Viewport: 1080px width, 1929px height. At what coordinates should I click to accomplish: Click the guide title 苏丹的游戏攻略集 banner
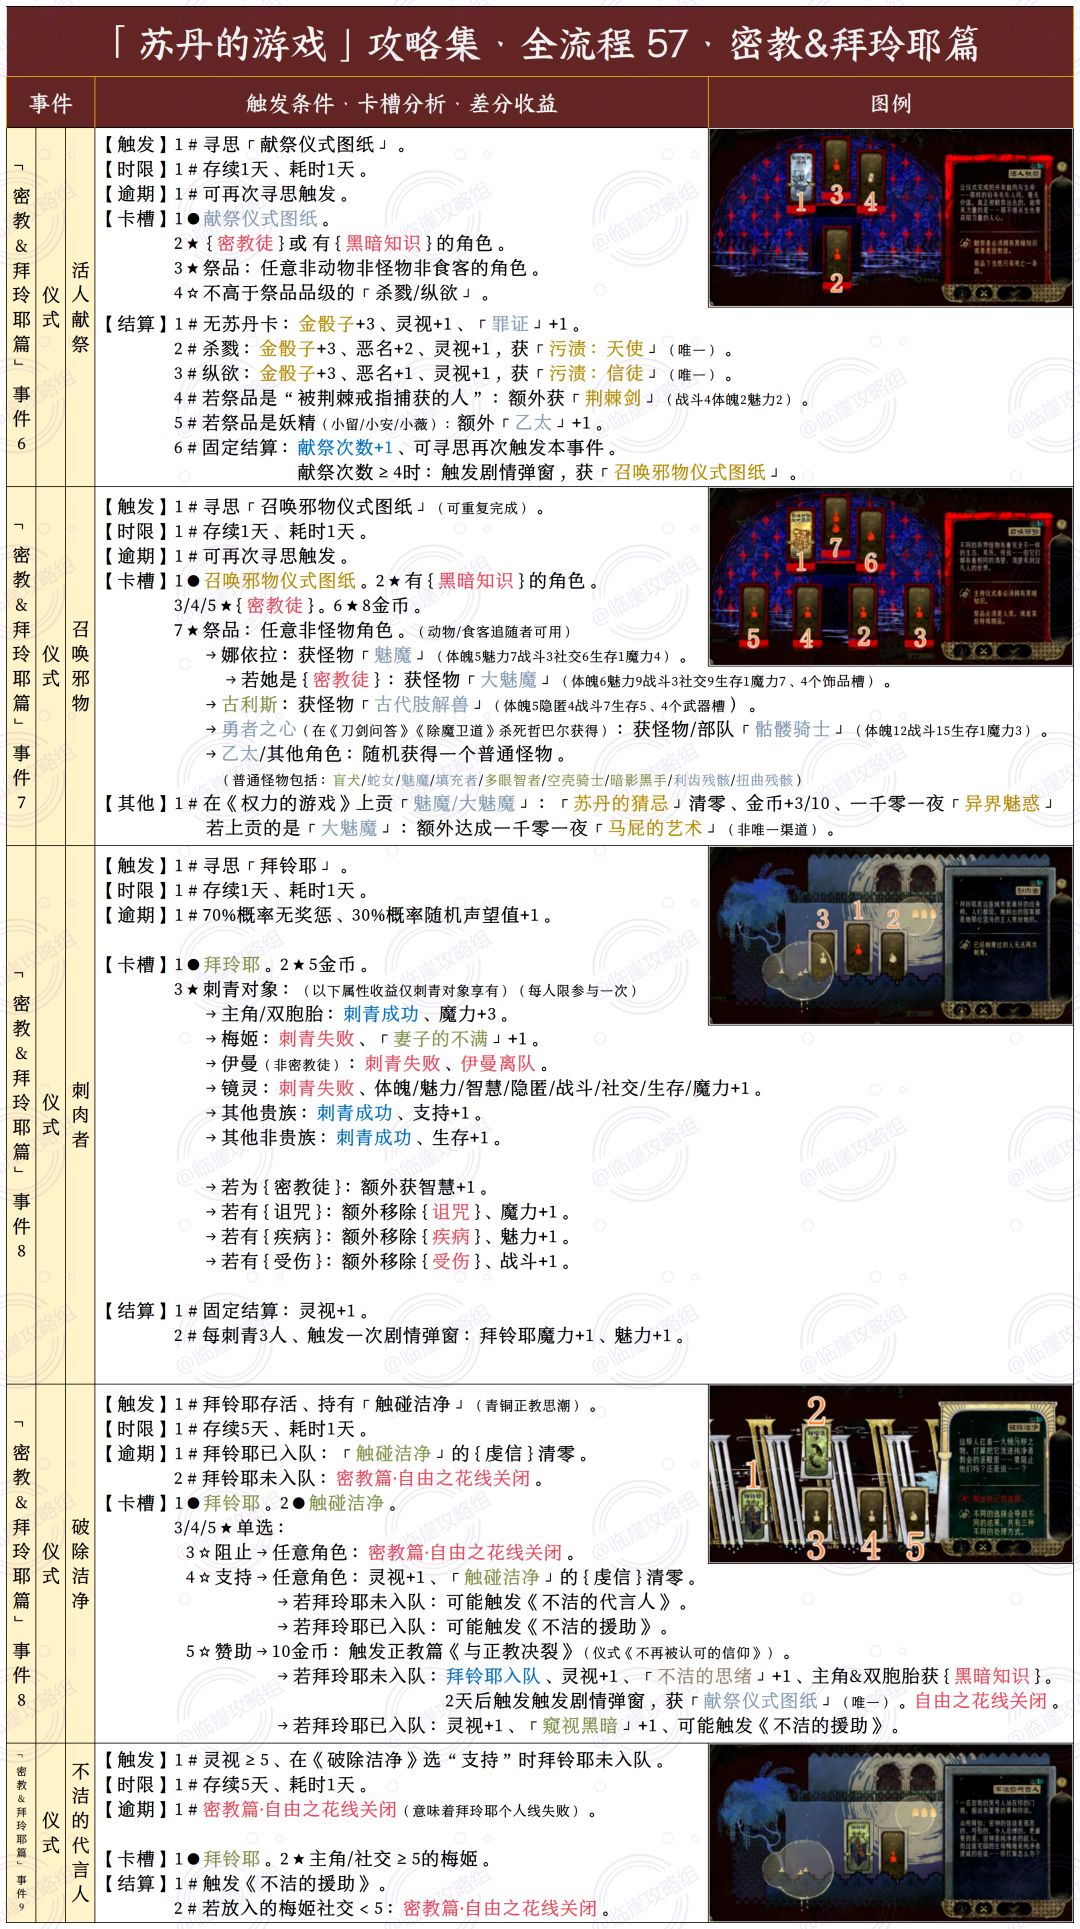(x=540, y=42)
